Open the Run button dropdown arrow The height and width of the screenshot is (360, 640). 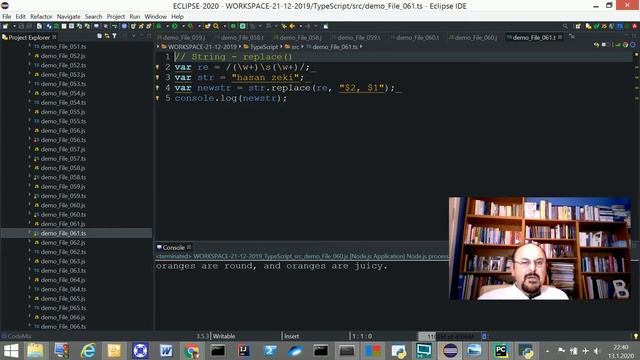[183, 26]
